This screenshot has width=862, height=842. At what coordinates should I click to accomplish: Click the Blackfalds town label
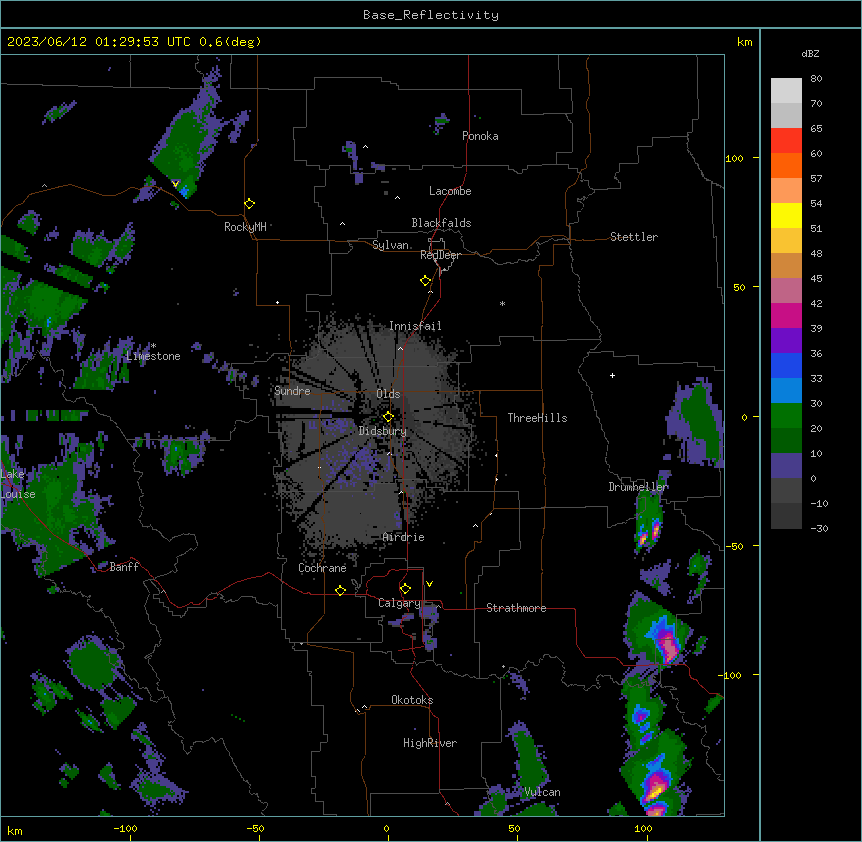(441, 223)
